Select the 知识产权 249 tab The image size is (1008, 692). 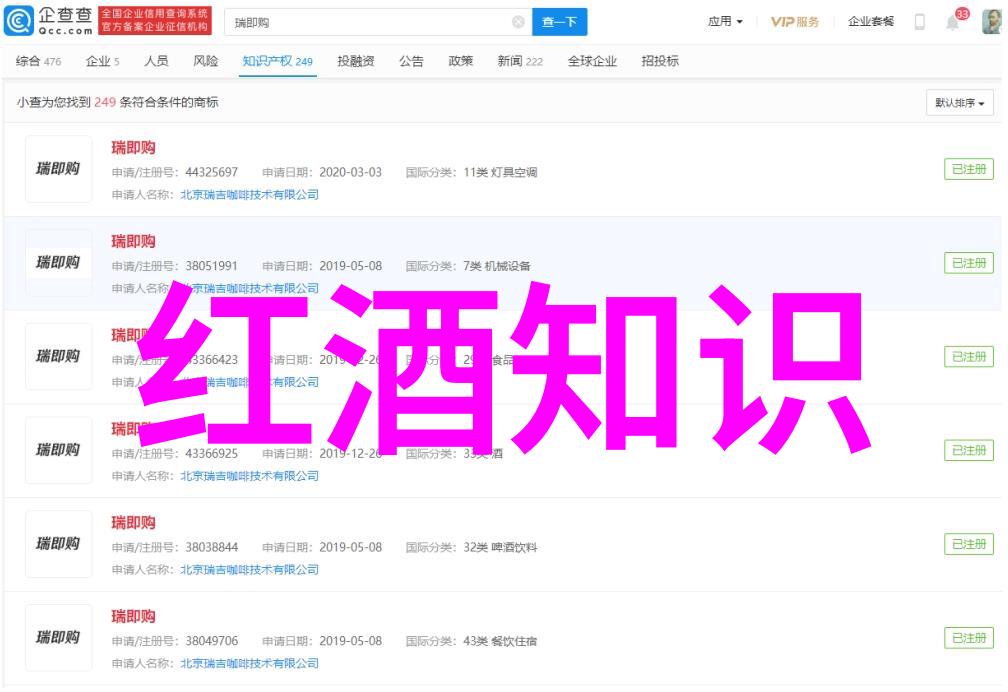[x=278, y=62]
